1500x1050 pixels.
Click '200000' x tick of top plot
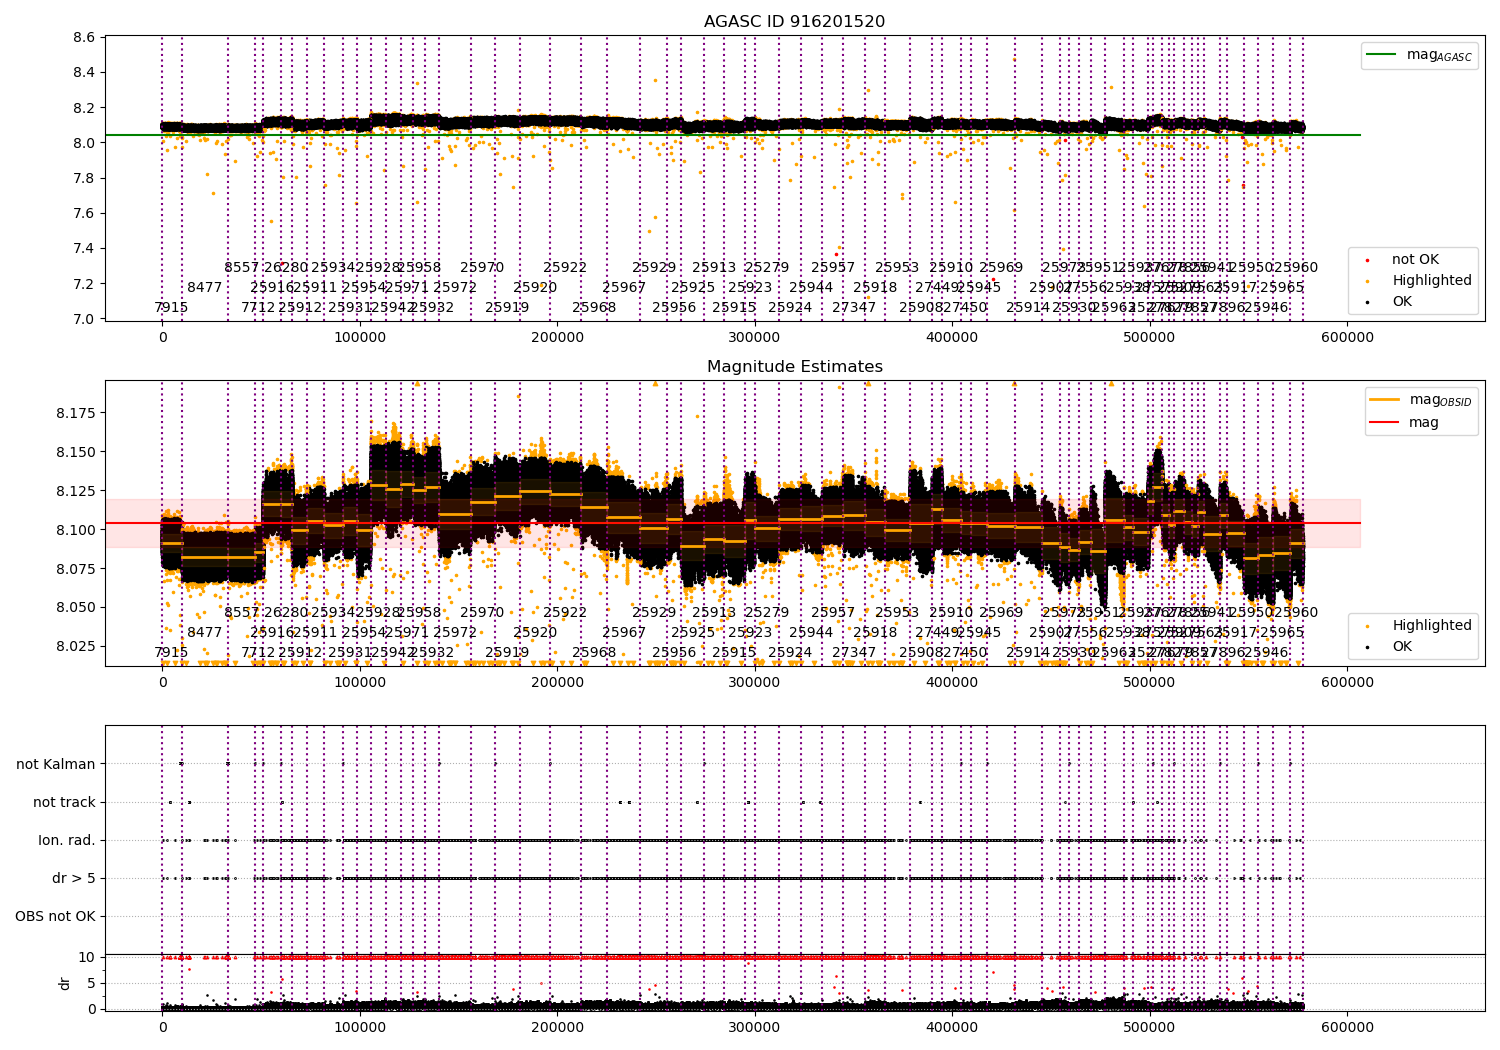click(x=557, y=338)
